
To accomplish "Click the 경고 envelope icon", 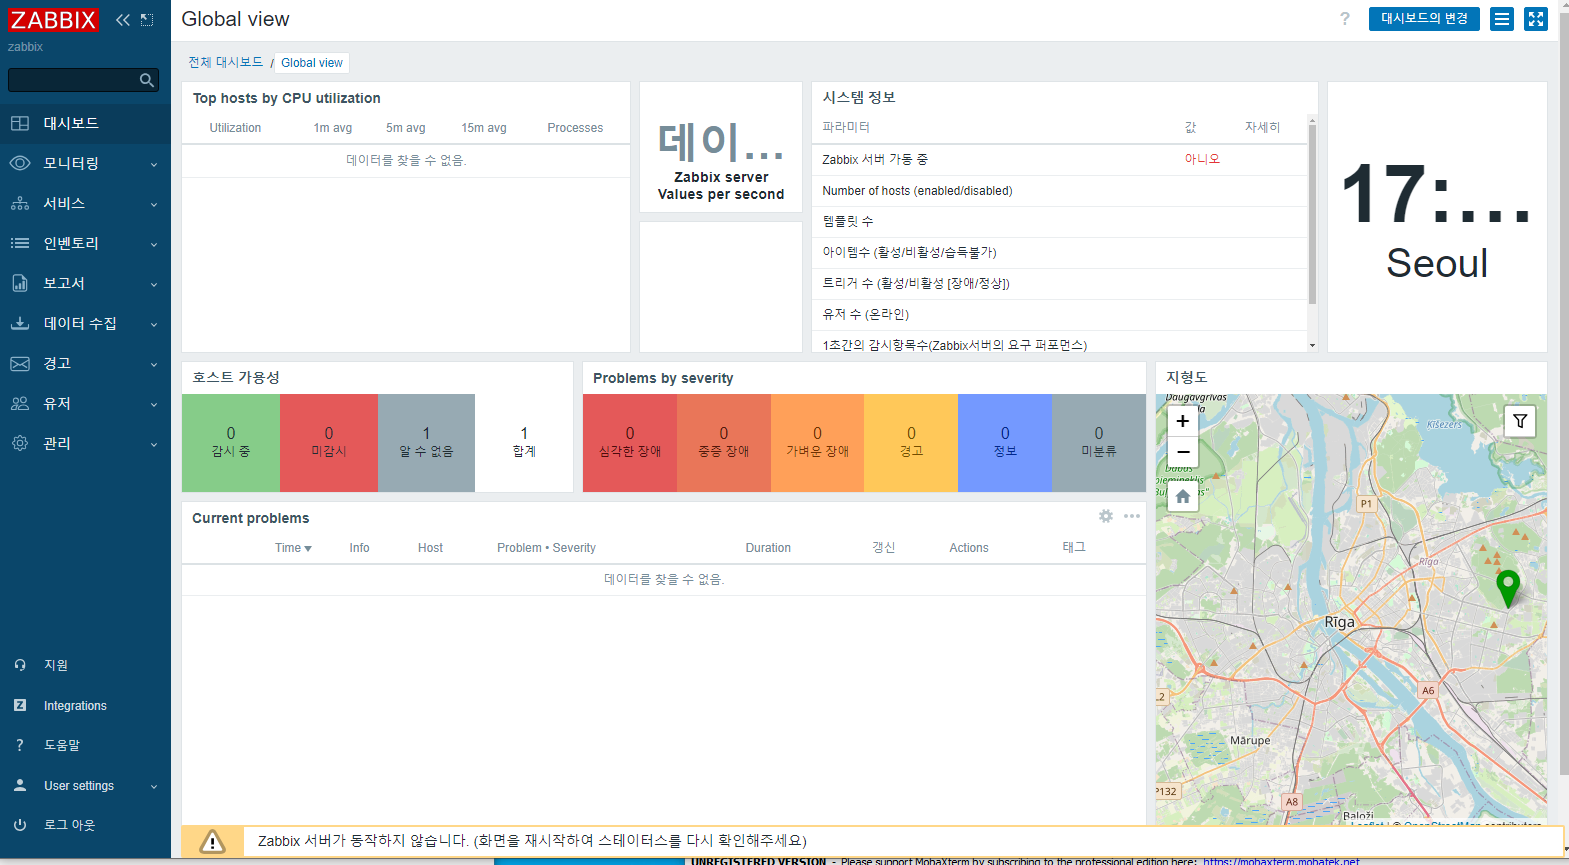I will (x=20, y=363).
